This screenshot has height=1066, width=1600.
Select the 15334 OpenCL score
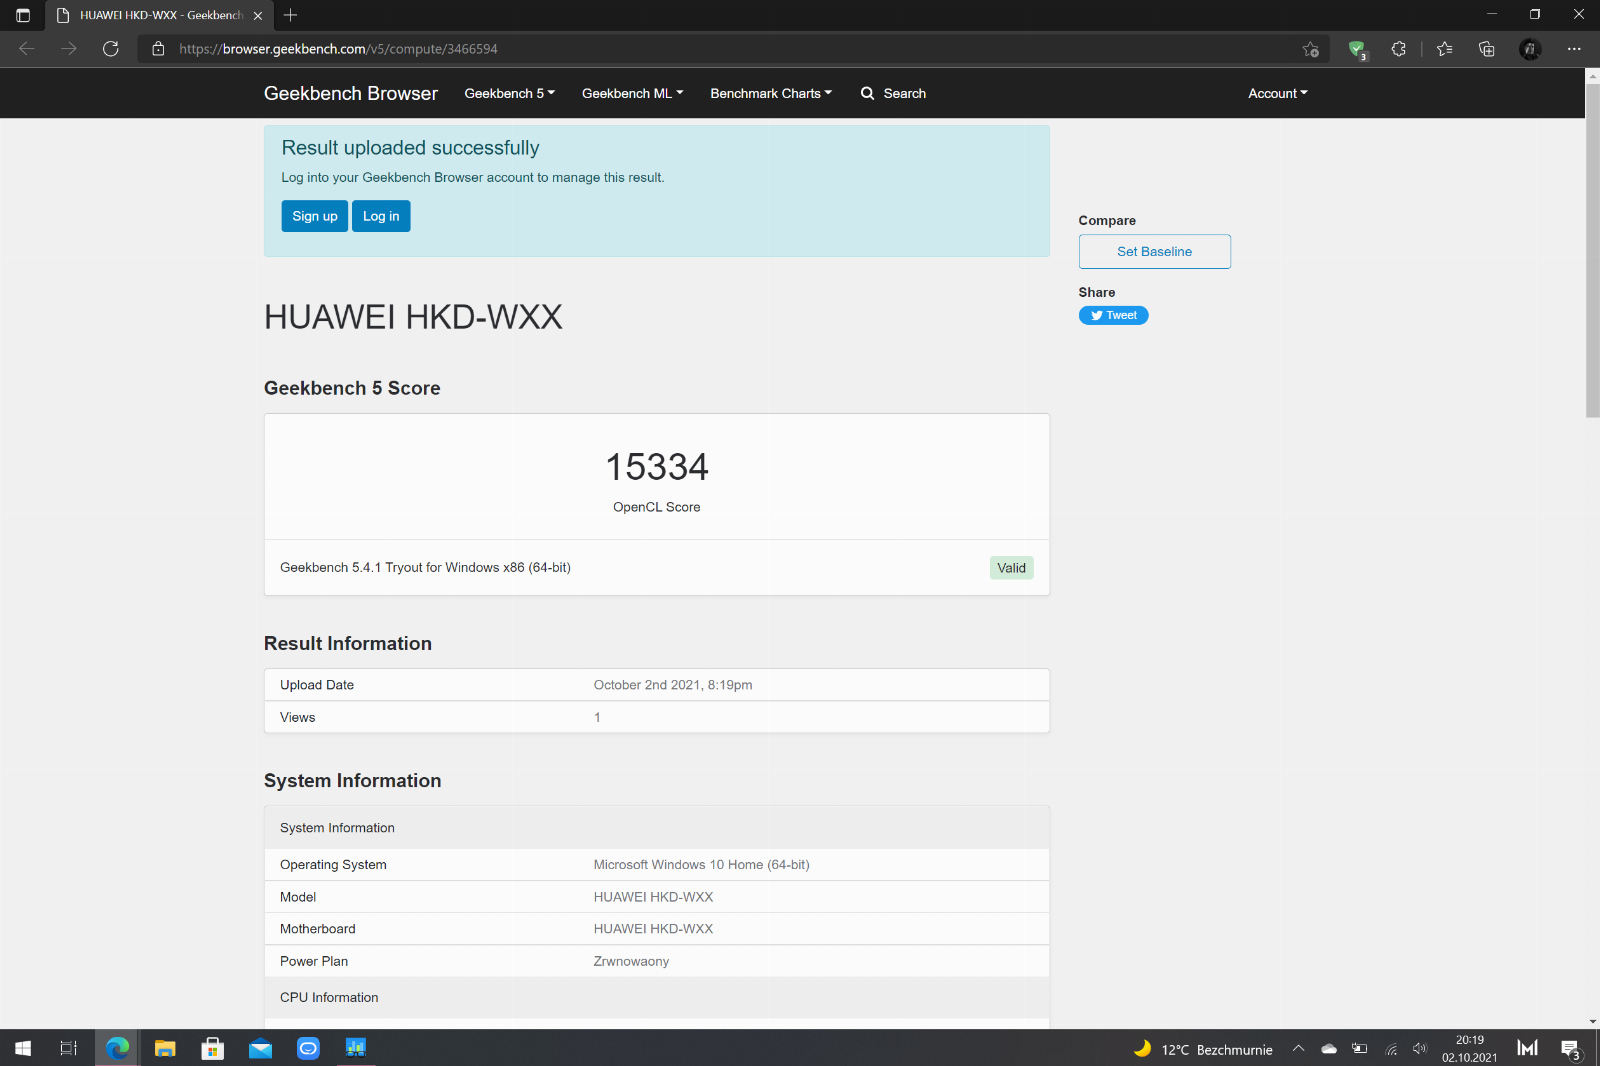(x=657, y=467)
